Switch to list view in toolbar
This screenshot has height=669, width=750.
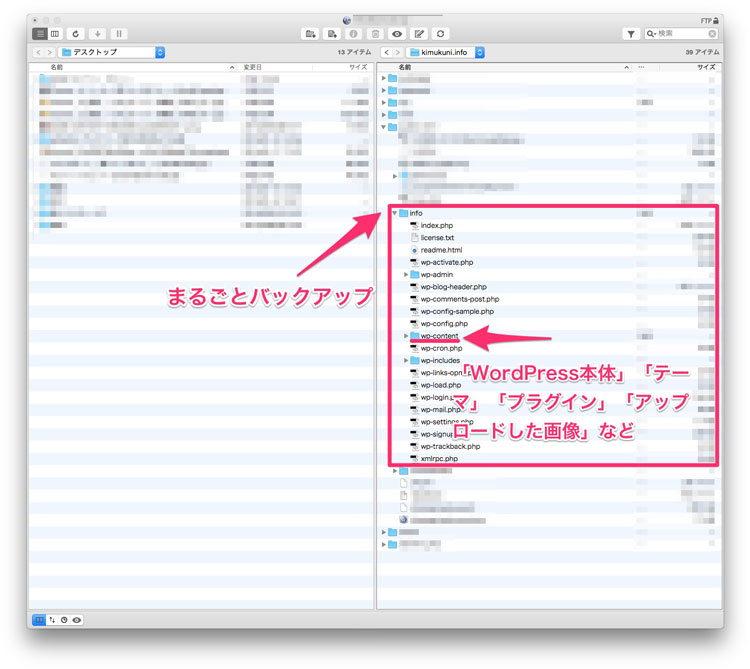pyautogui.click(x=40, y=33)
